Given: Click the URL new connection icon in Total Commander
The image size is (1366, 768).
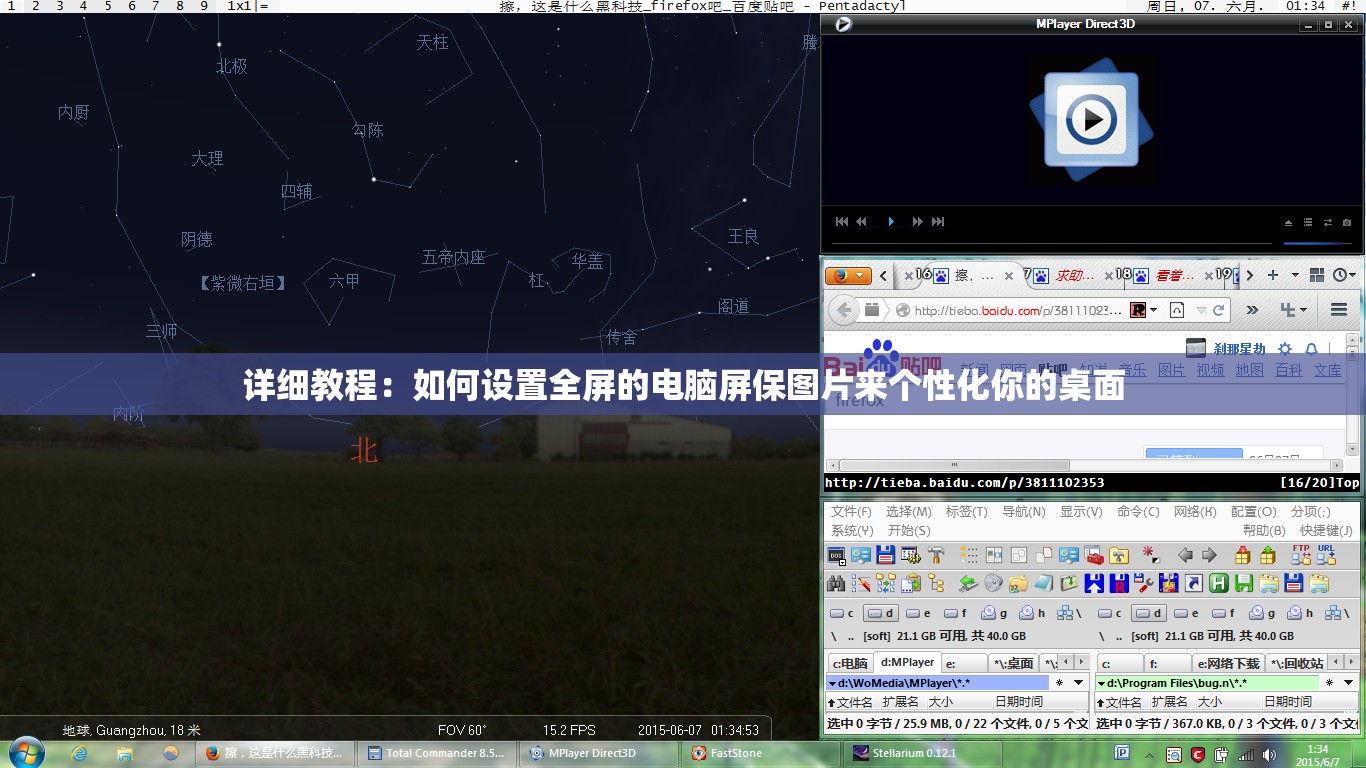Looking at the screenshot, I should pyautogui.click(x=1326, y=555).
